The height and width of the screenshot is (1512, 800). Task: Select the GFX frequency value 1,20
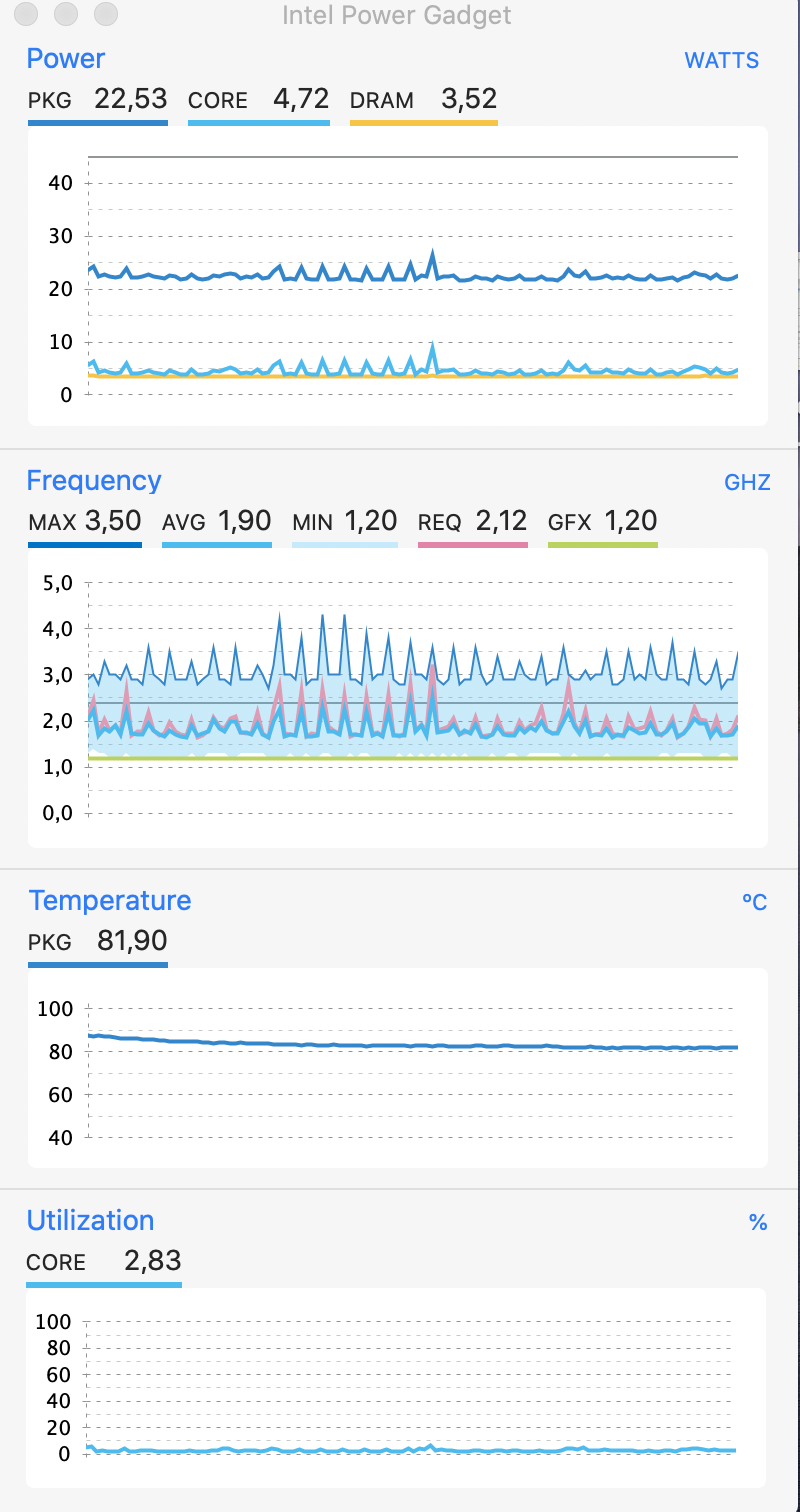631,520
